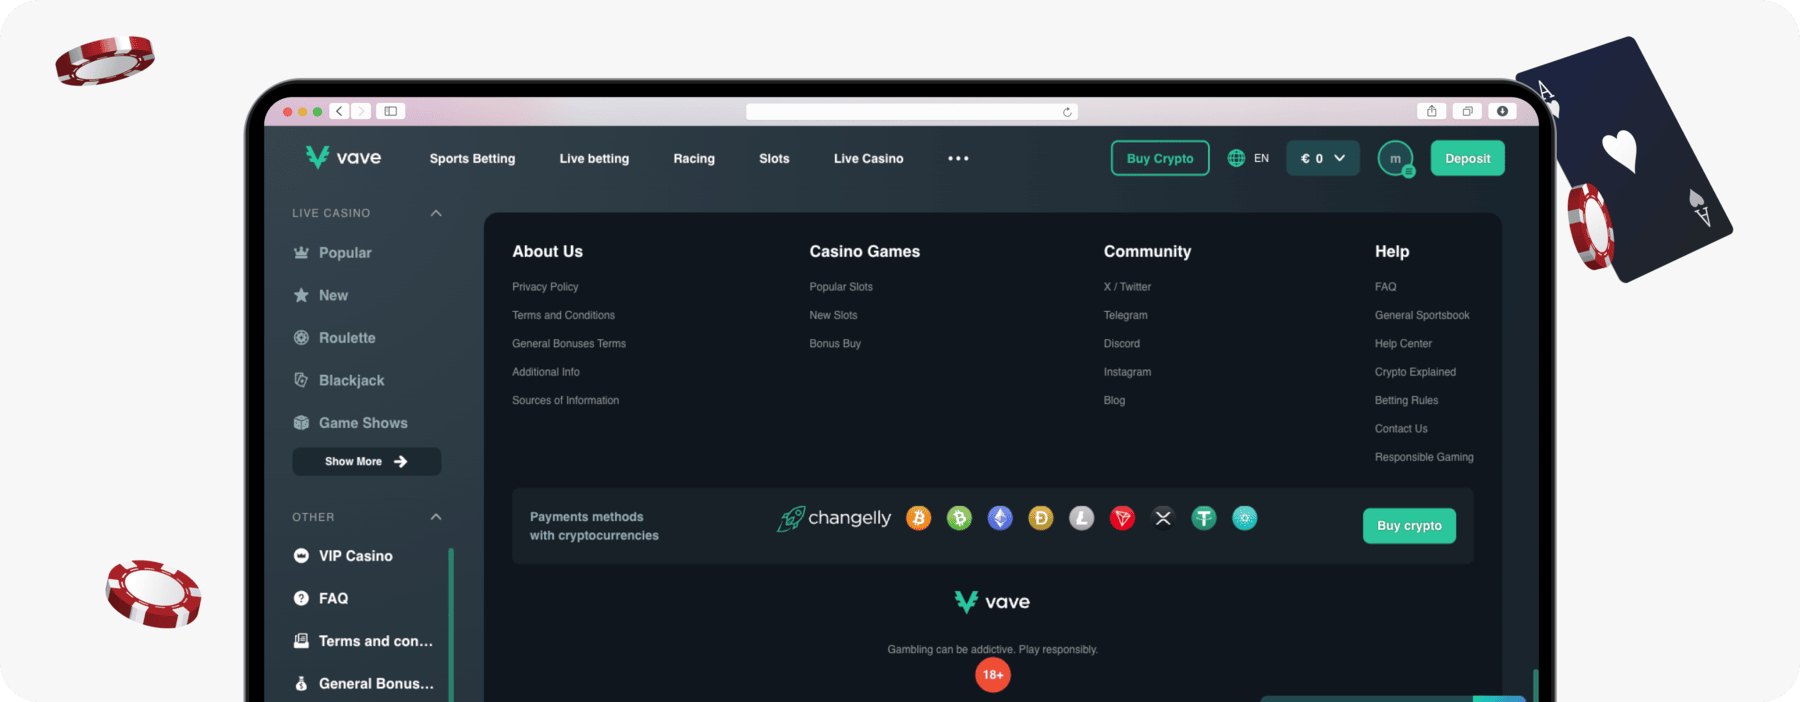1800x702 pixels.
Task: Click the orange Bitcoin icon
Action: coord(918,518)
